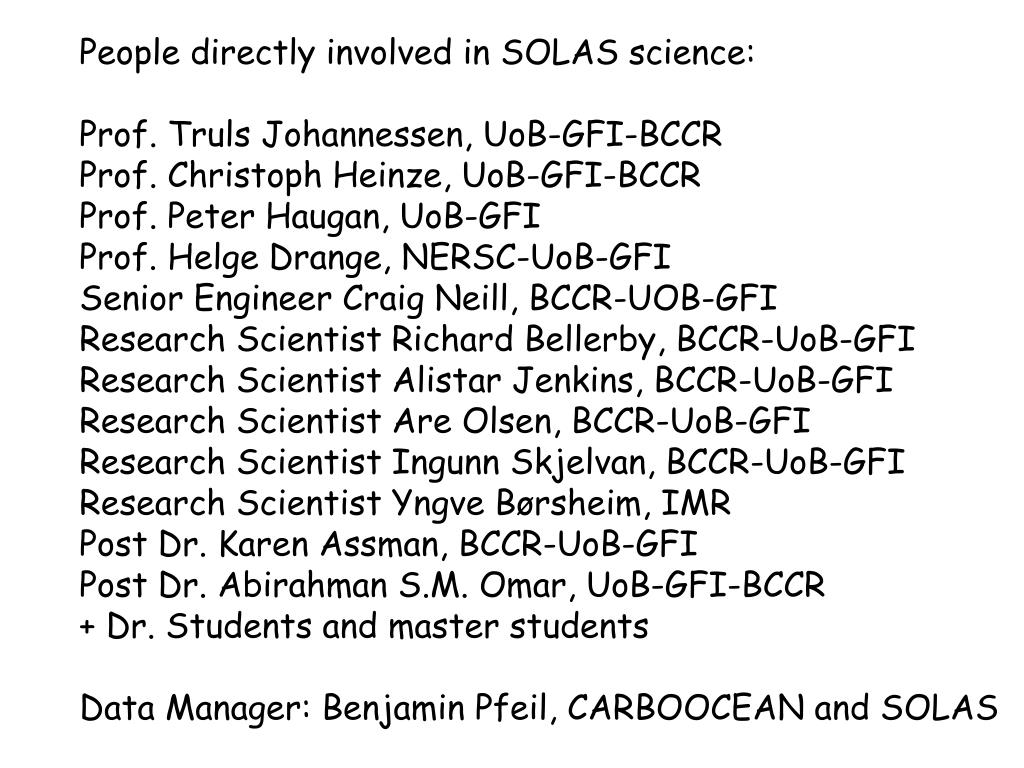
Task: Select the Alistar Jenkins entry
Action: tap(486, 381)
